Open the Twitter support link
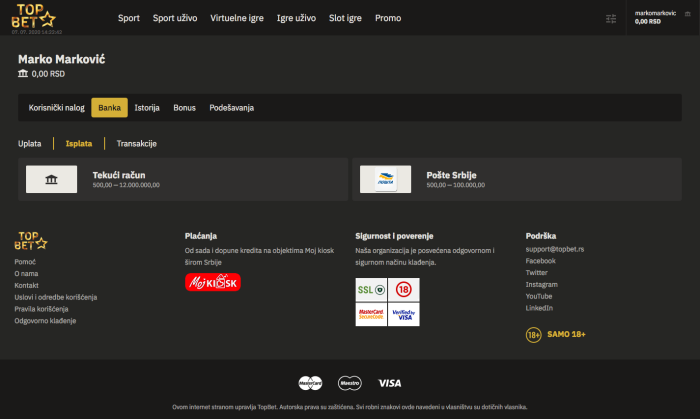Viewport: 700px width, 419px height. (537, 273)
